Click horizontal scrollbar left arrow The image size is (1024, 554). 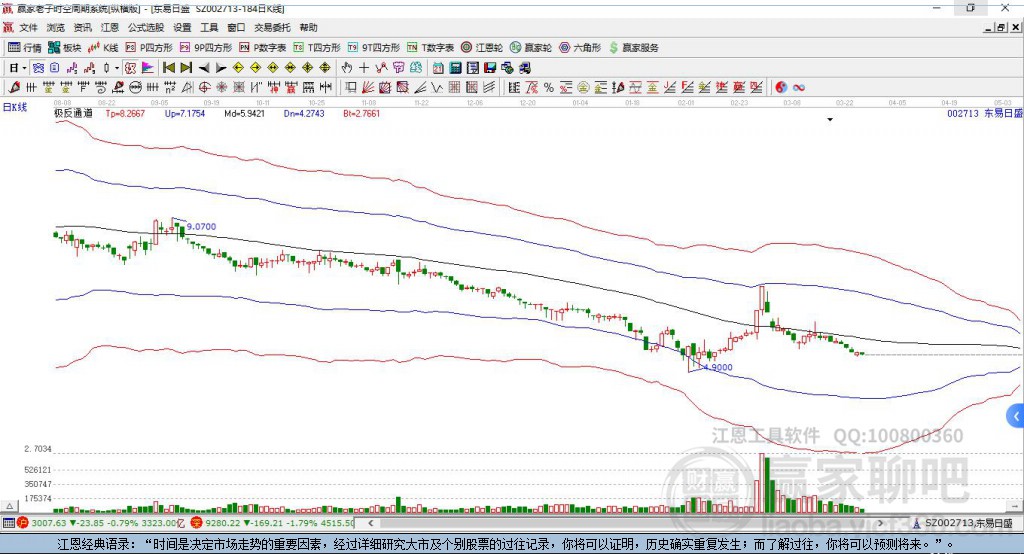click(x=370, y=523)
